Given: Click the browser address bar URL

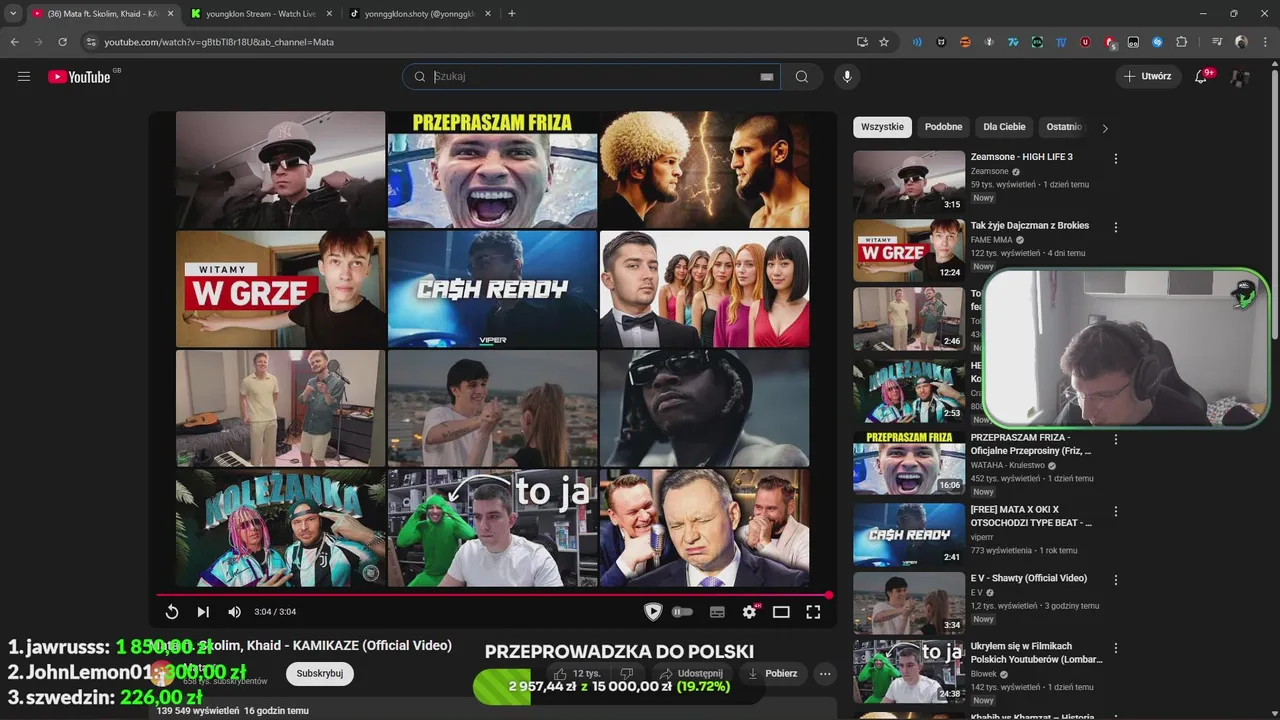Looking at the screenshot, I should click(219, 42).
